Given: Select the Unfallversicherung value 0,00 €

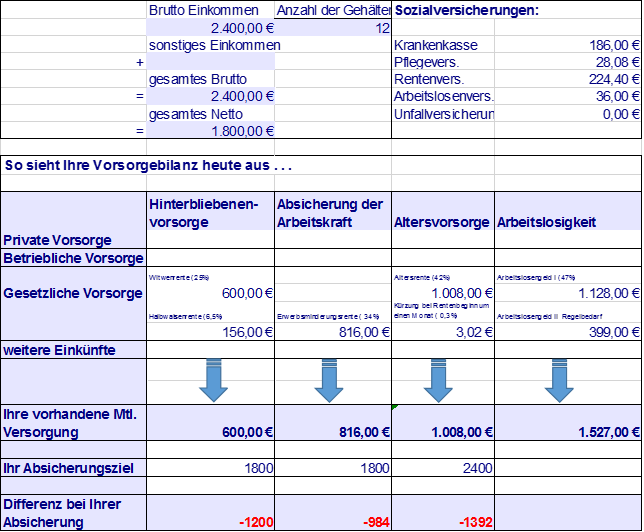Looking at the screenshot, I should point(621,114).
